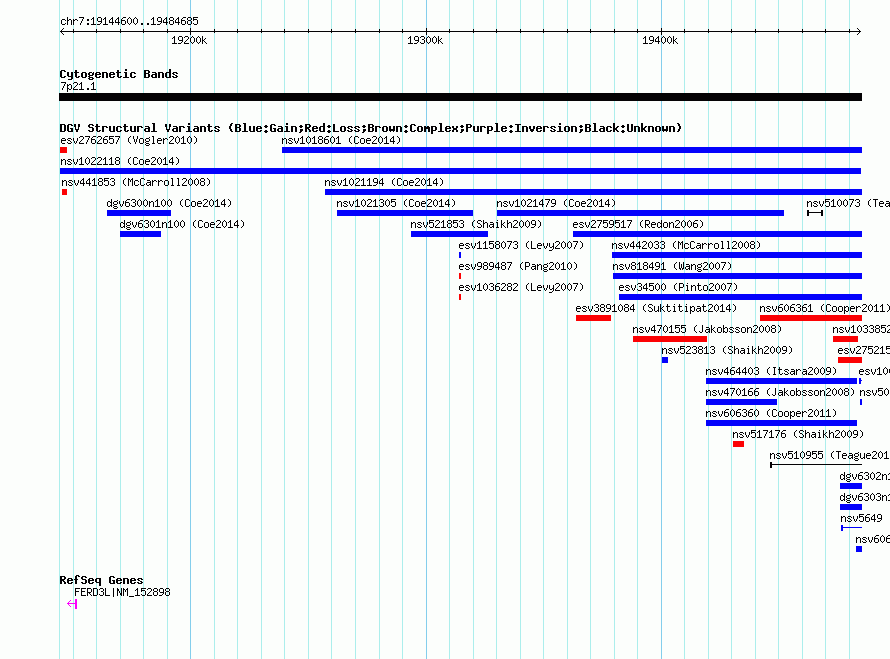This screenshot has height=659, width=890.
Task: Click the nsv1021194 (Coe2014) label
Action: tap(384, 182)
